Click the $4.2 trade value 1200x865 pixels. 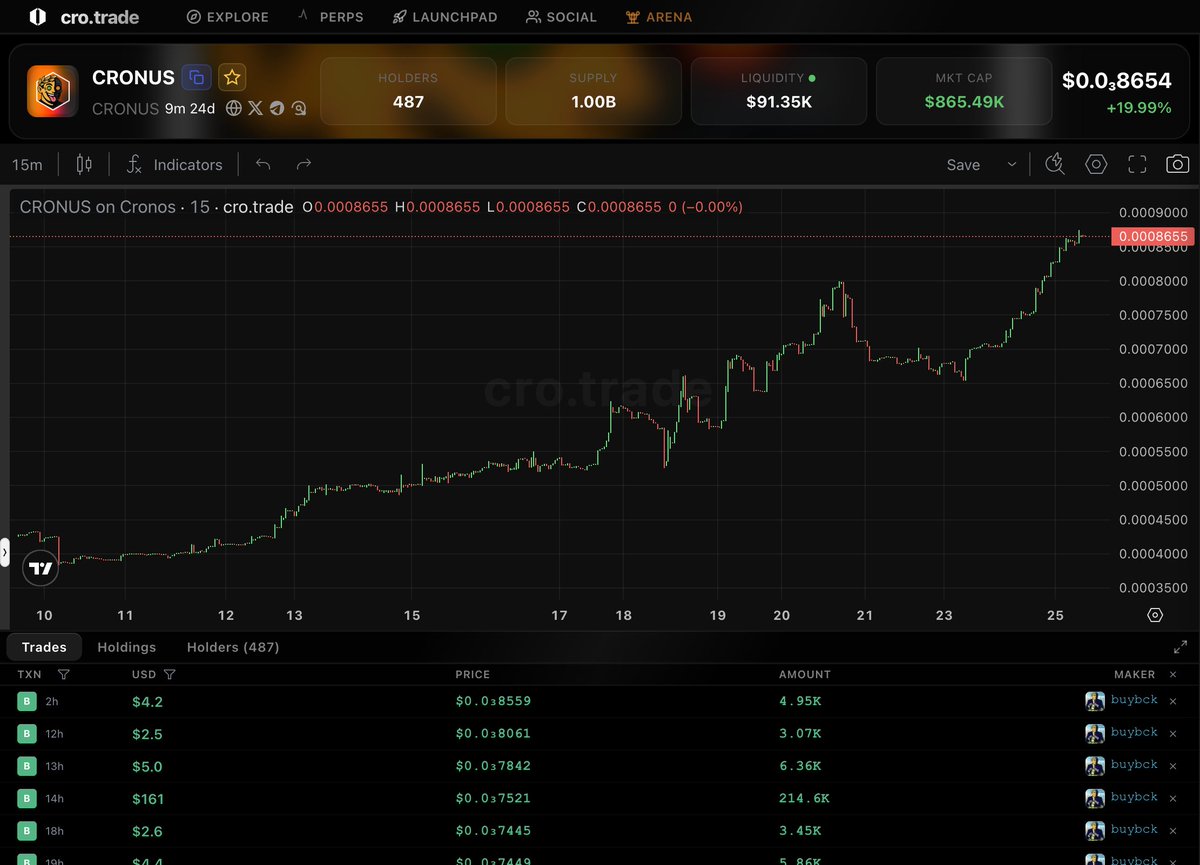[x=147, y=702]
